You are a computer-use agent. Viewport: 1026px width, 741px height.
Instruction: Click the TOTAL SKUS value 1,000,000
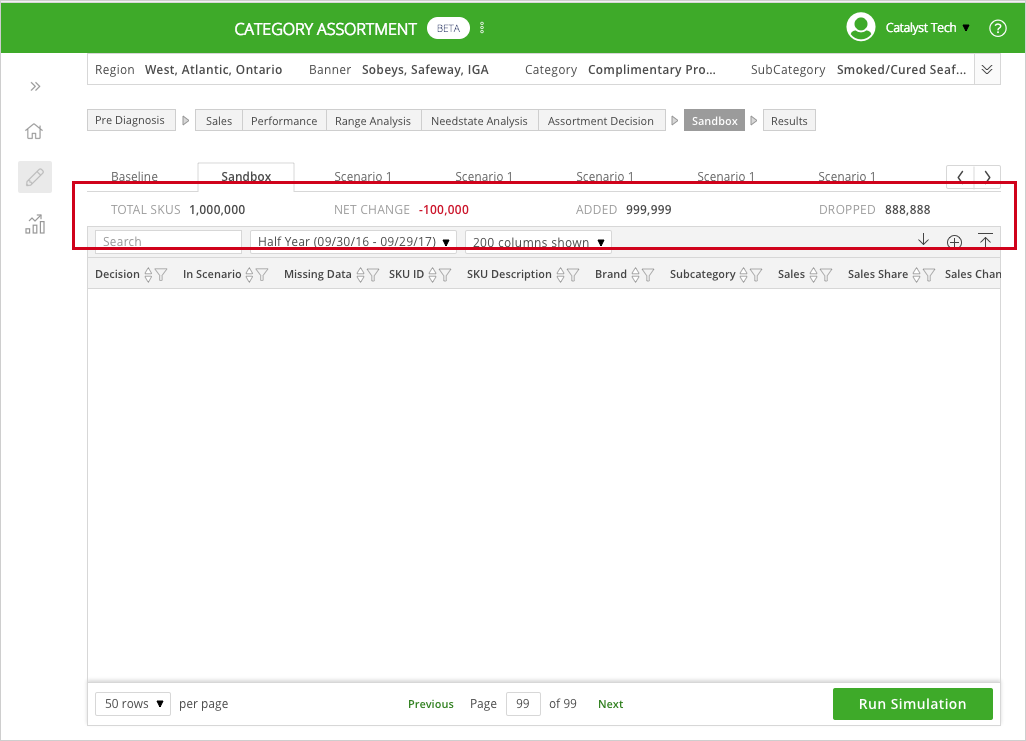coord(217,209)
